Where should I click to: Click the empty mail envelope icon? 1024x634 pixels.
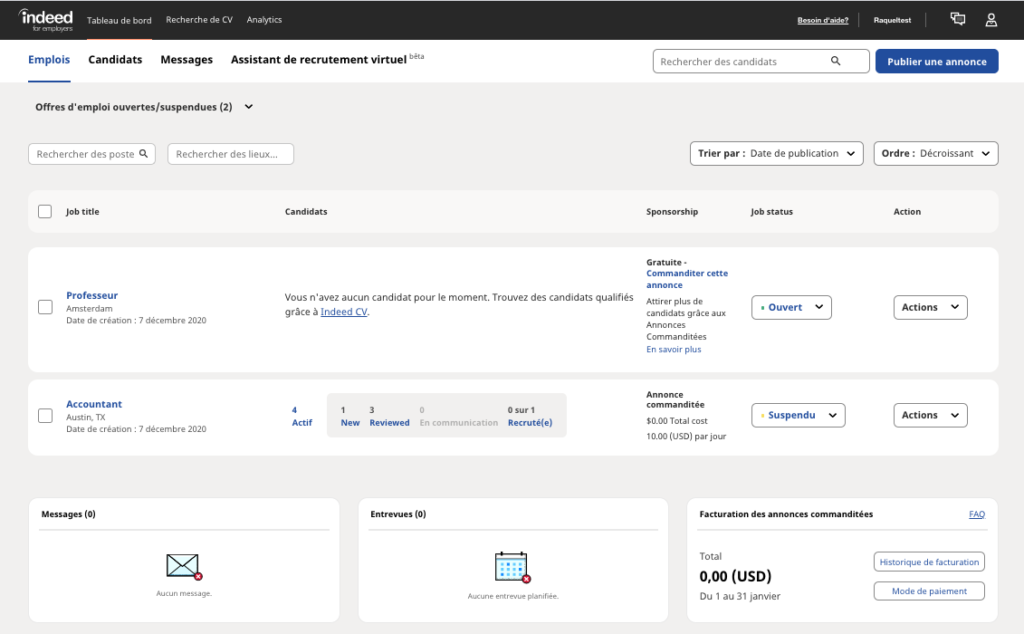click(183, 565)
